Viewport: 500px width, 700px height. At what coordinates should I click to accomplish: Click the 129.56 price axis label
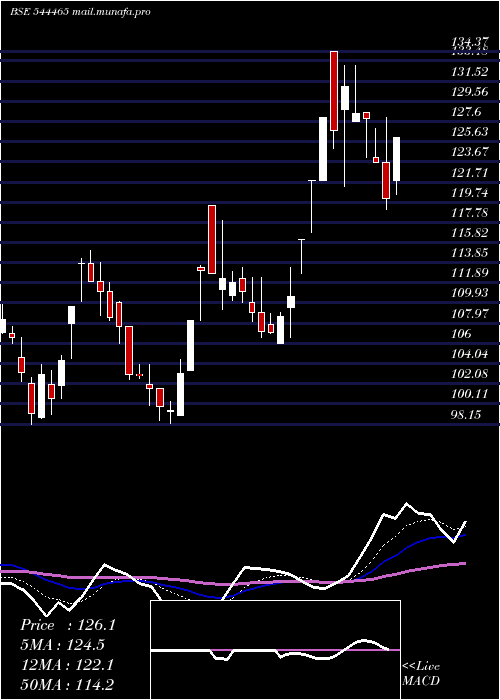[469, 92]
